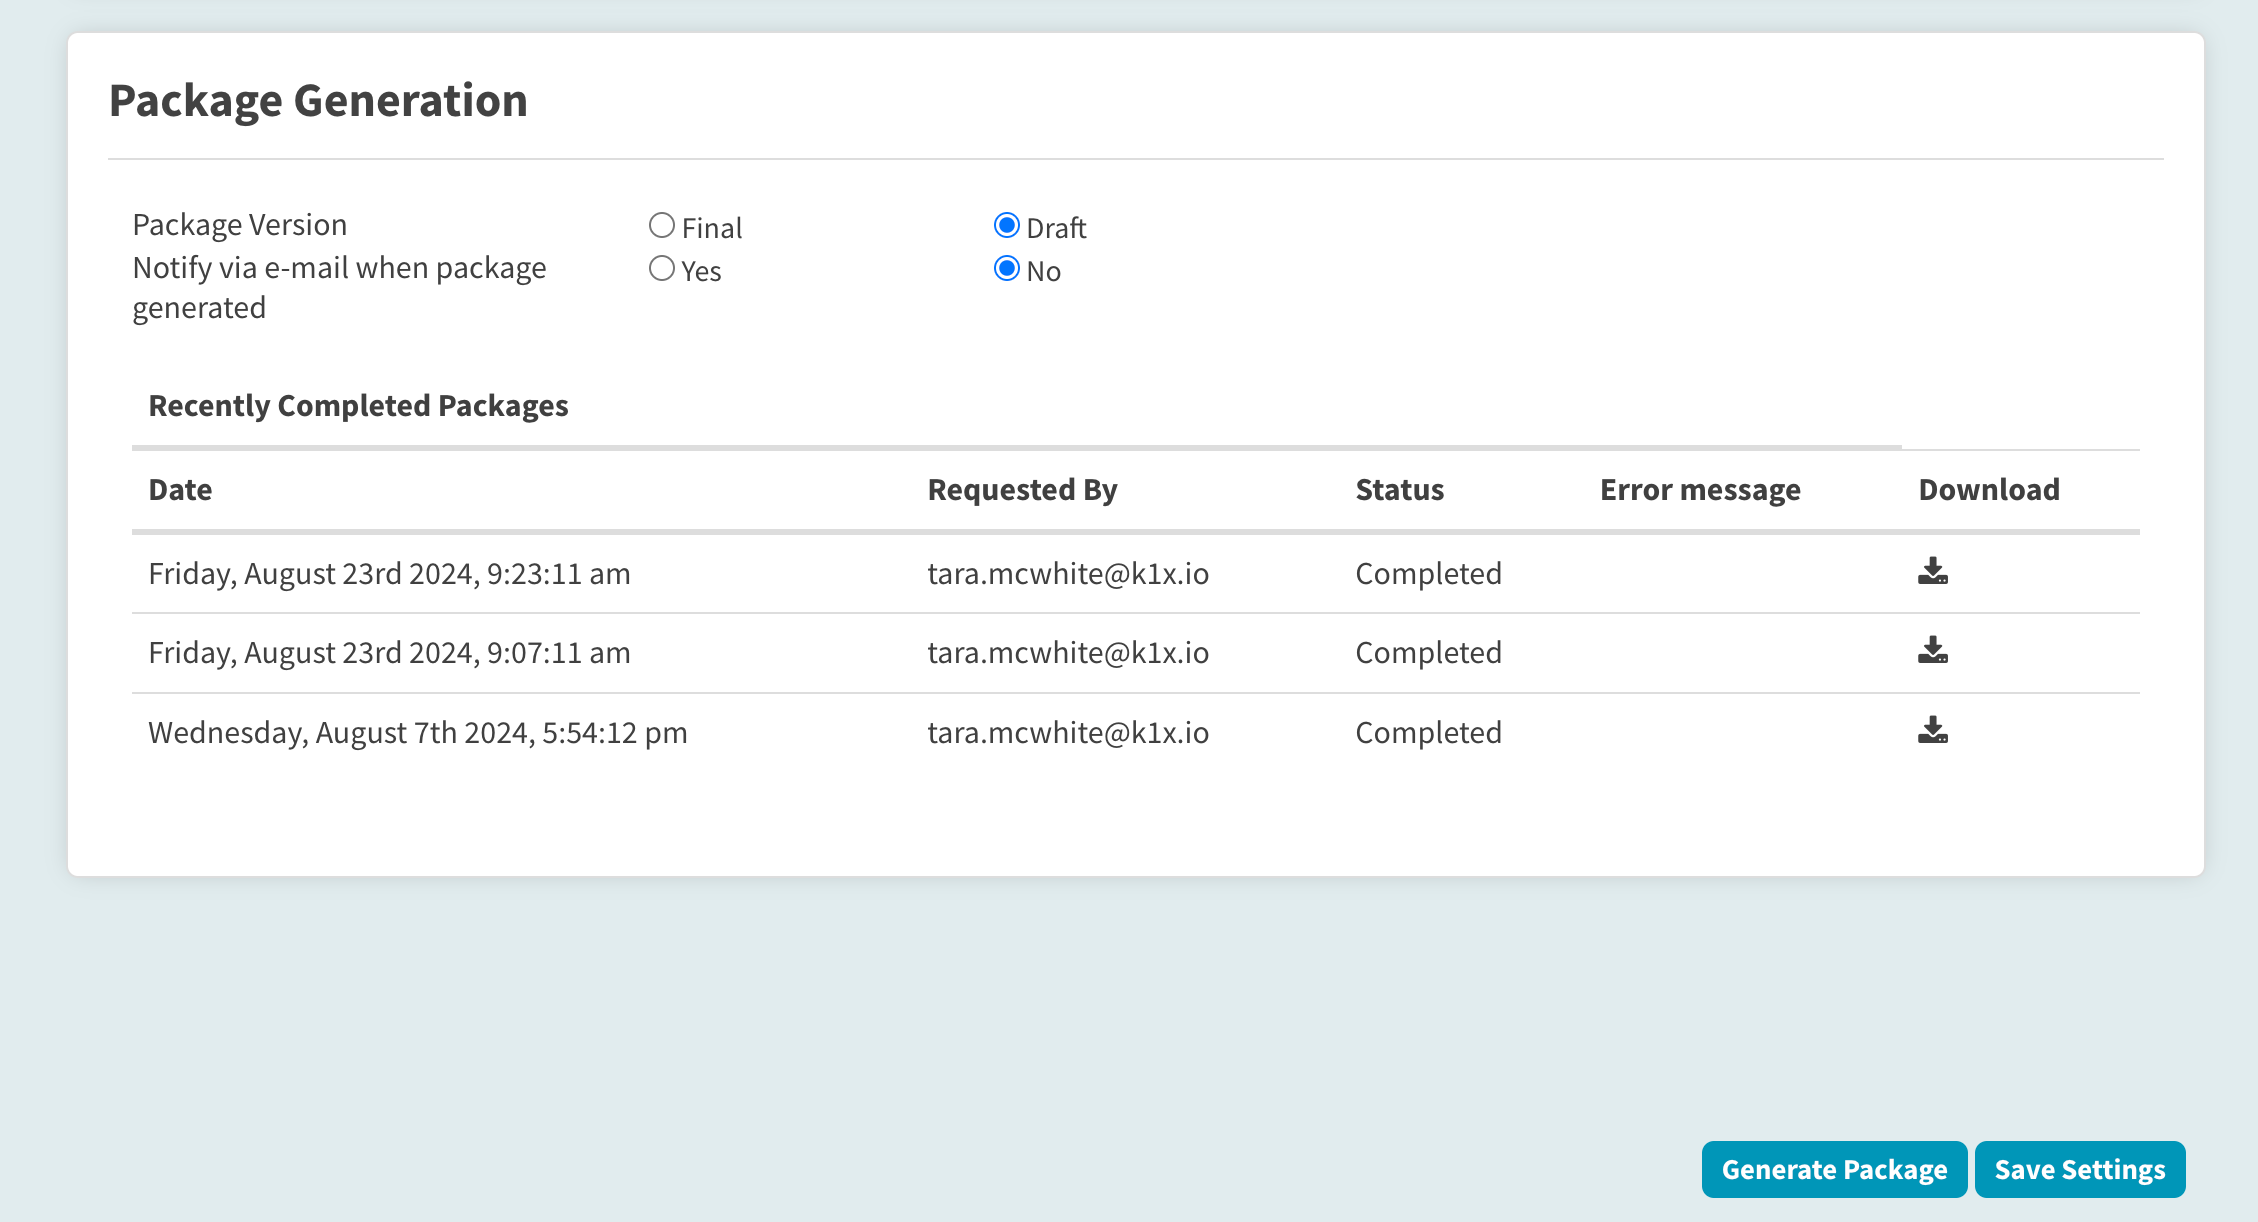Click the Wednesday, August 7th date cell
This screenshot has height=1222, width=2258.
[x=417, y=733]
